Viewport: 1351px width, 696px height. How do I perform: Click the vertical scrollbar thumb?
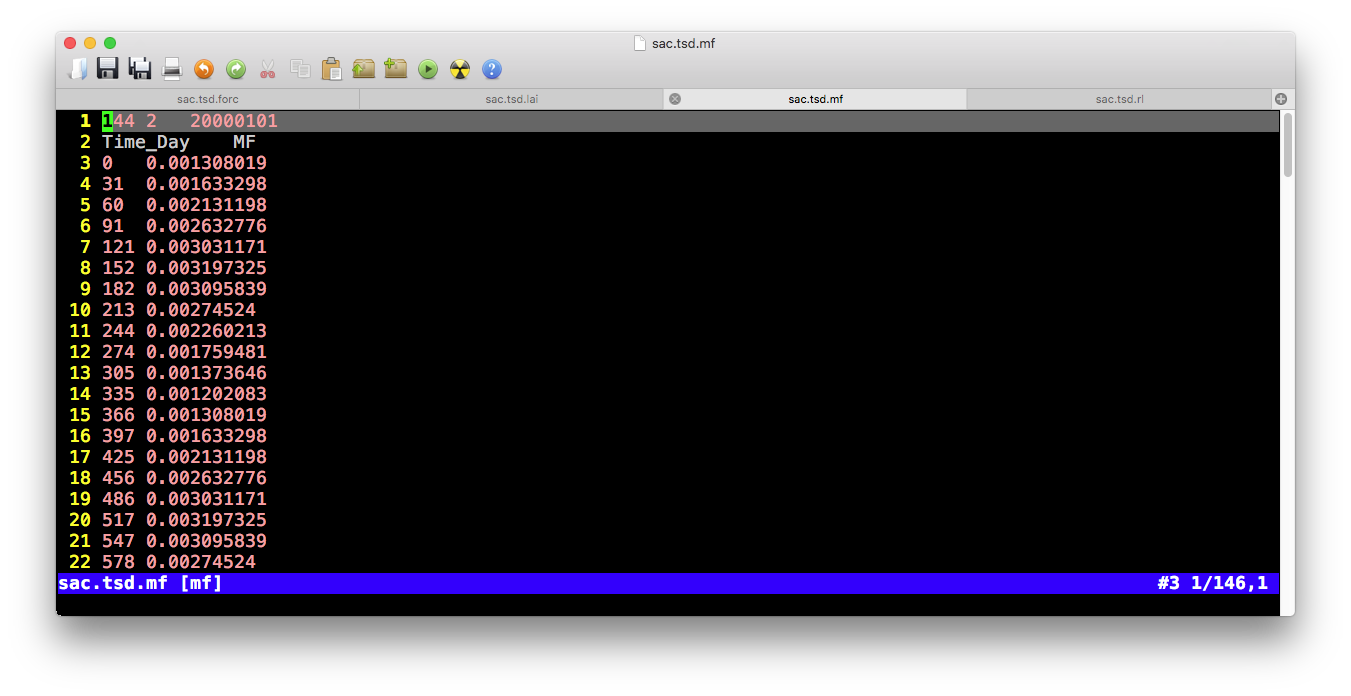1288,145
